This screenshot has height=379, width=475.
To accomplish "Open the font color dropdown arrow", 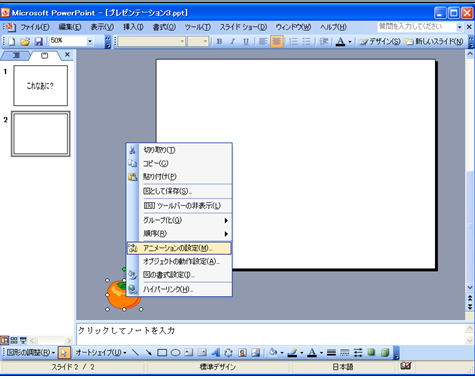I will [350, 42].
